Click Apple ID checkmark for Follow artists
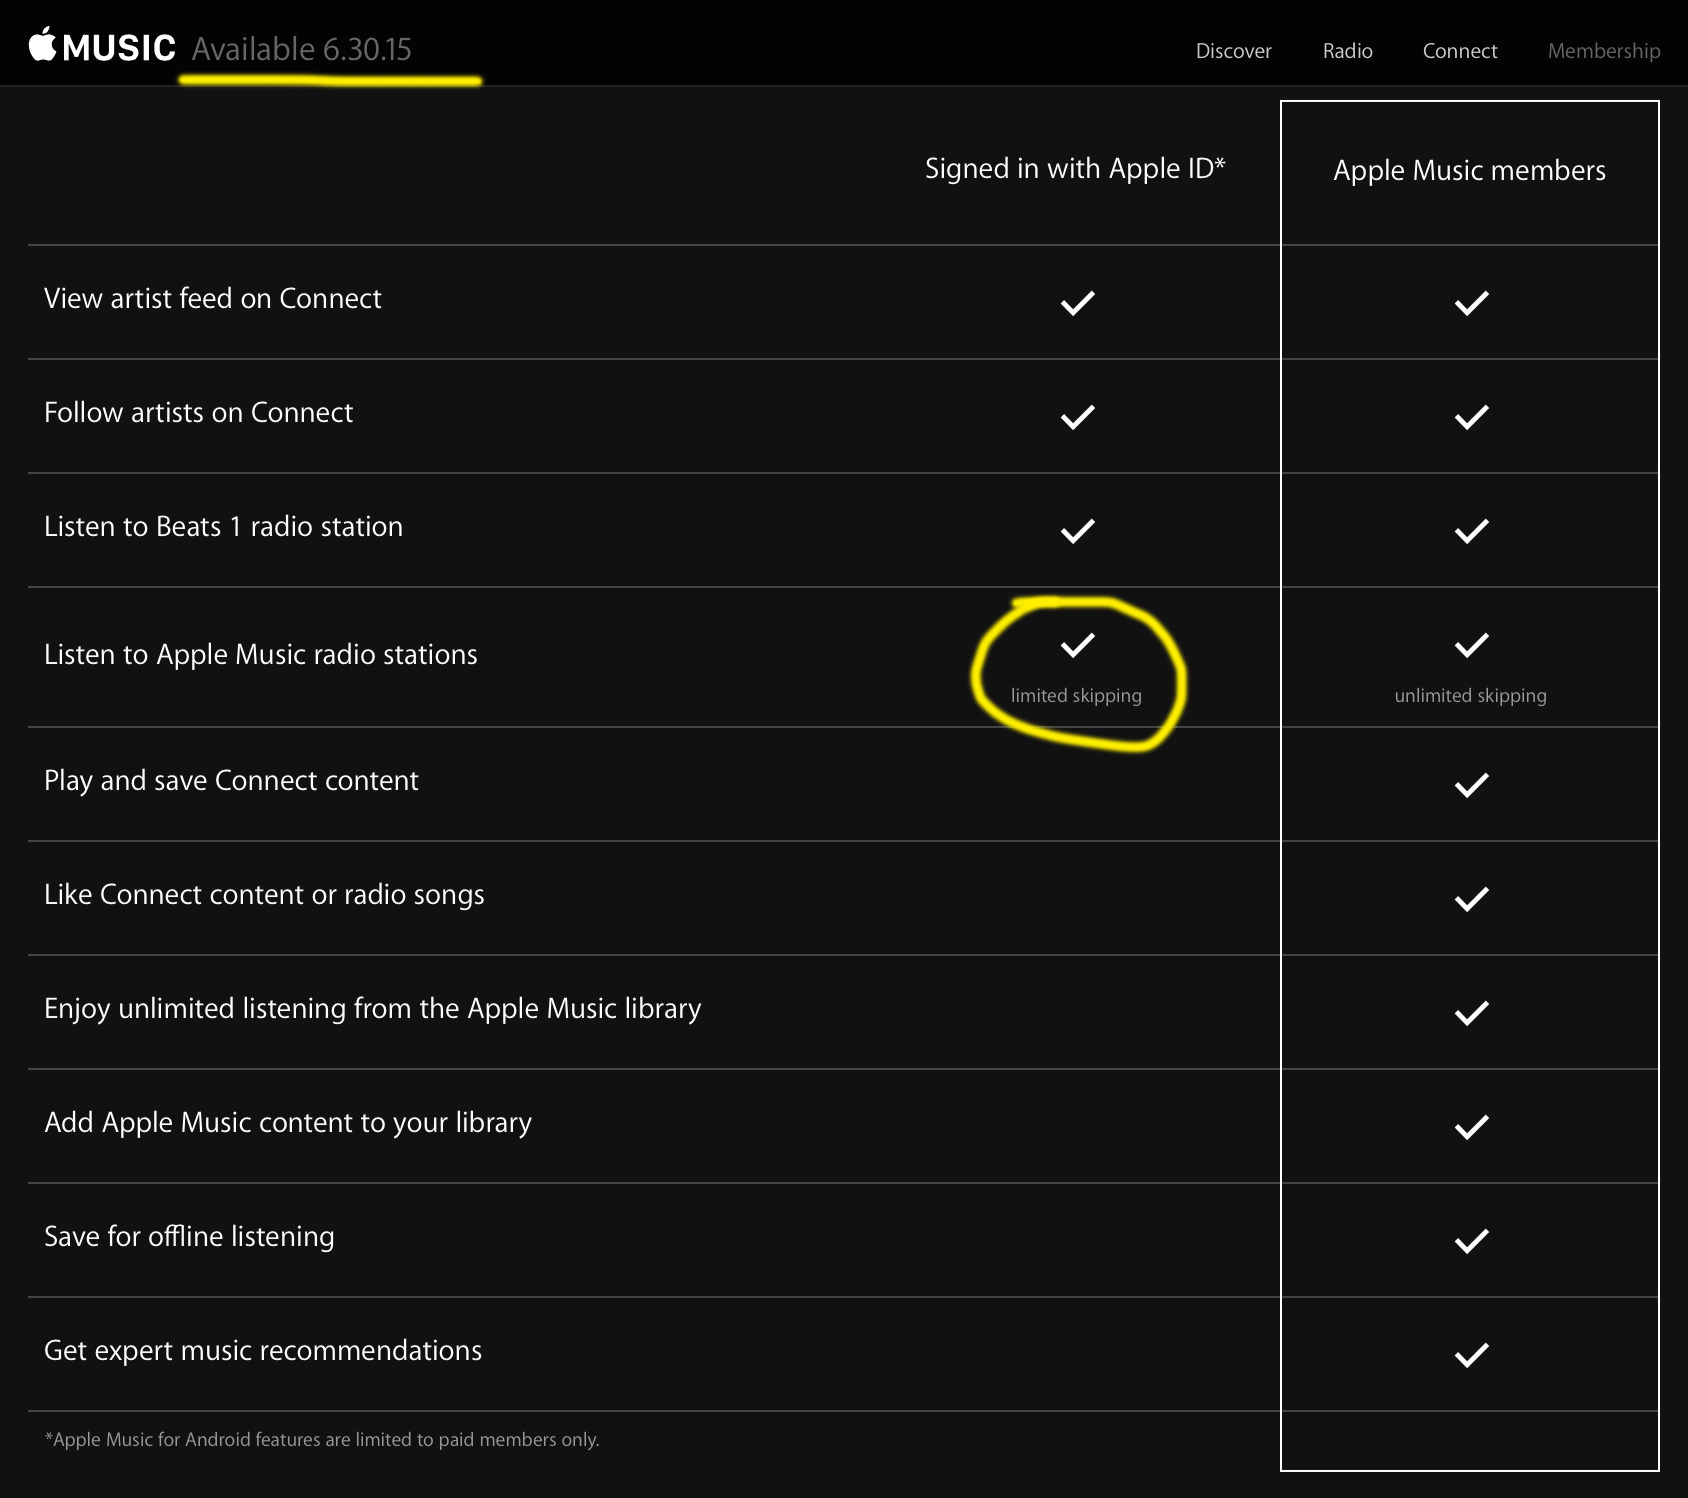 pyautogui.click(x=1077, y=416)
